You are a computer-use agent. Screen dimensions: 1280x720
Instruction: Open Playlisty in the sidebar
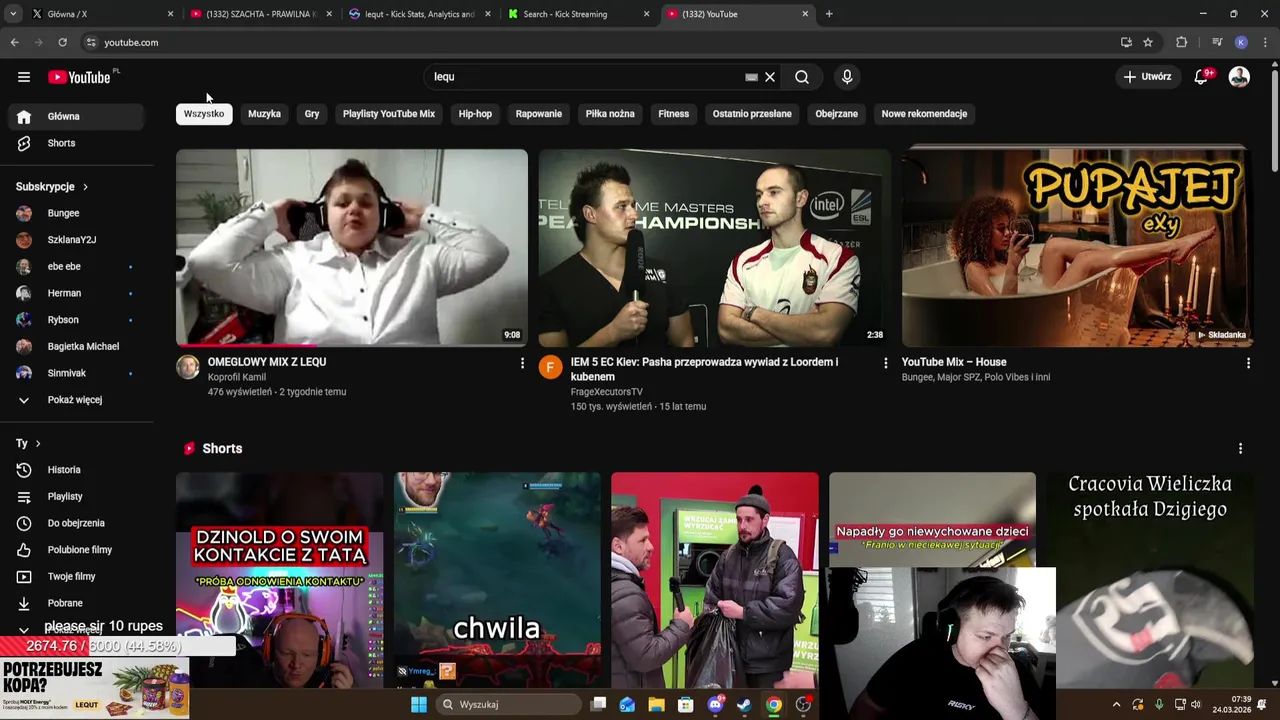pyautogui.click(x=76, y=496)
